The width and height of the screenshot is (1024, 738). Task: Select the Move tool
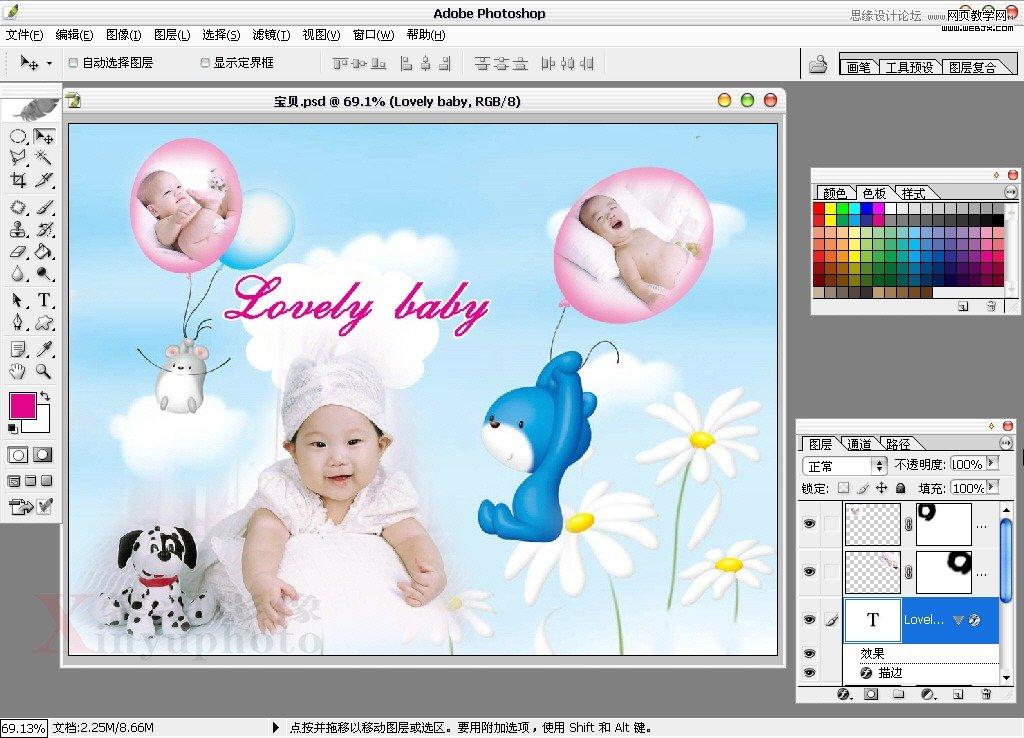click(43, 138)
